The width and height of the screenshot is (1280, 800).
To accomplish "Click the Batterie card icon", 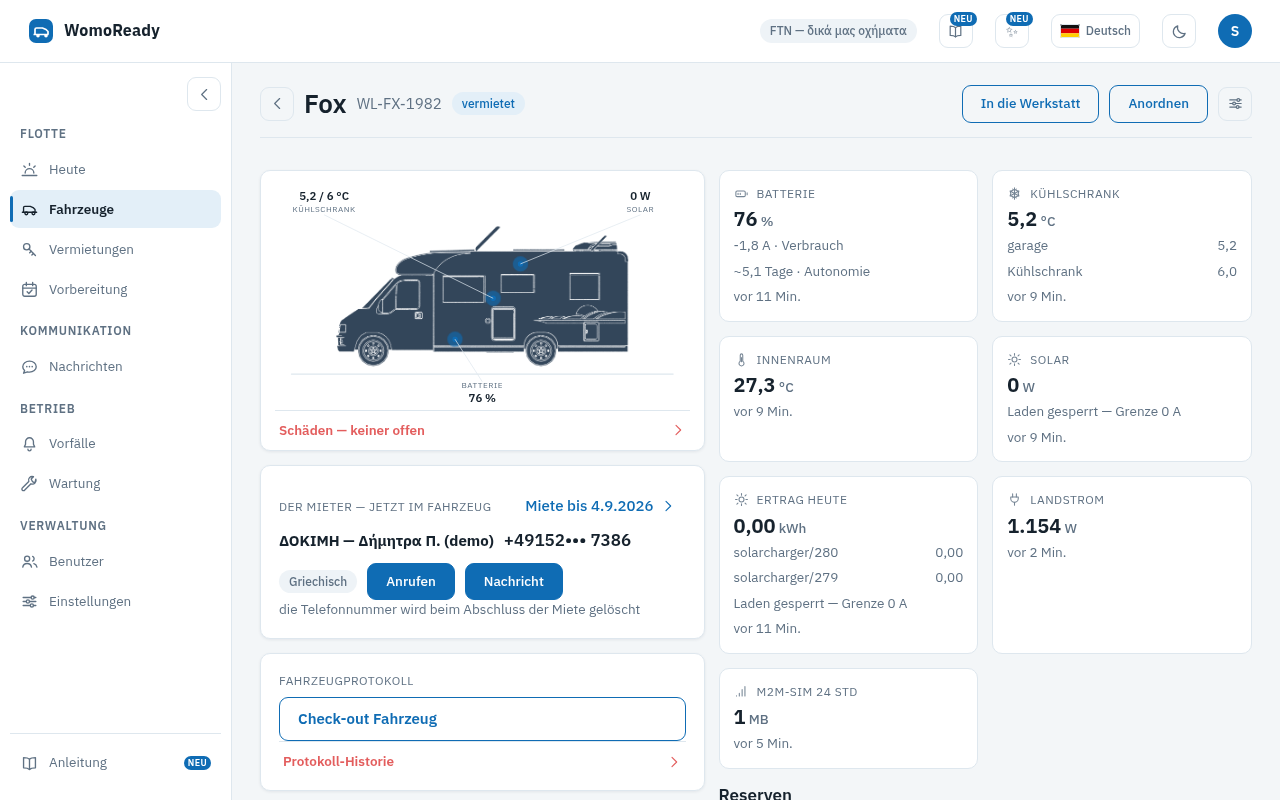I will coord(741,194).
